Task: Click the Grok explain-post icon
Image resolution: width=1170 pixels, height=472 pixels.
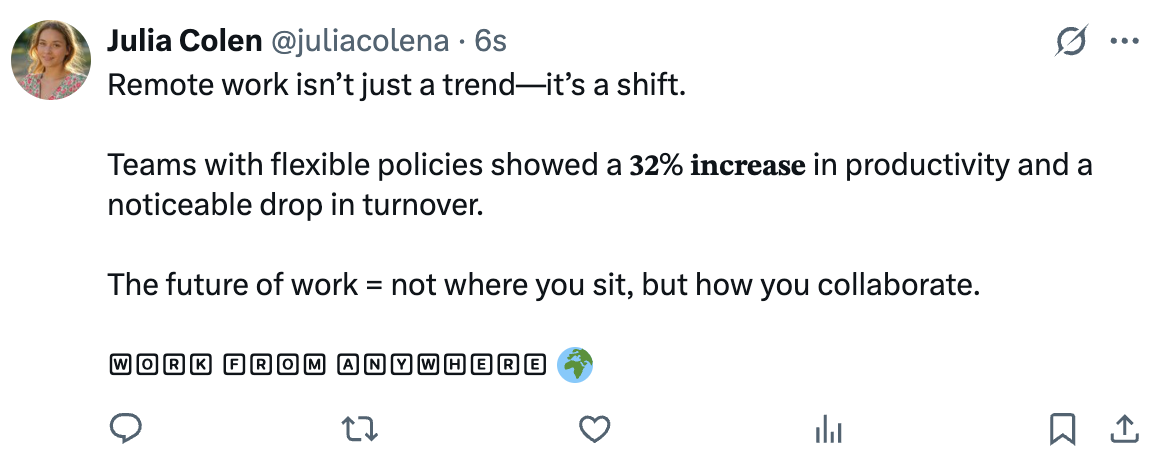Action: [1073, 42]
